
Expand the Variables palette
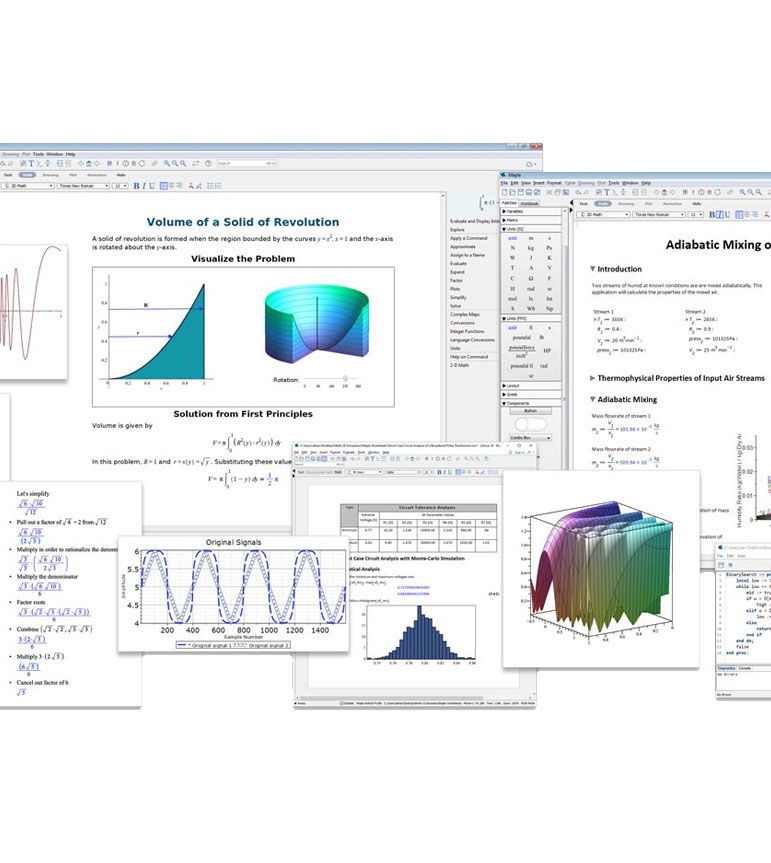pos(531,211)
